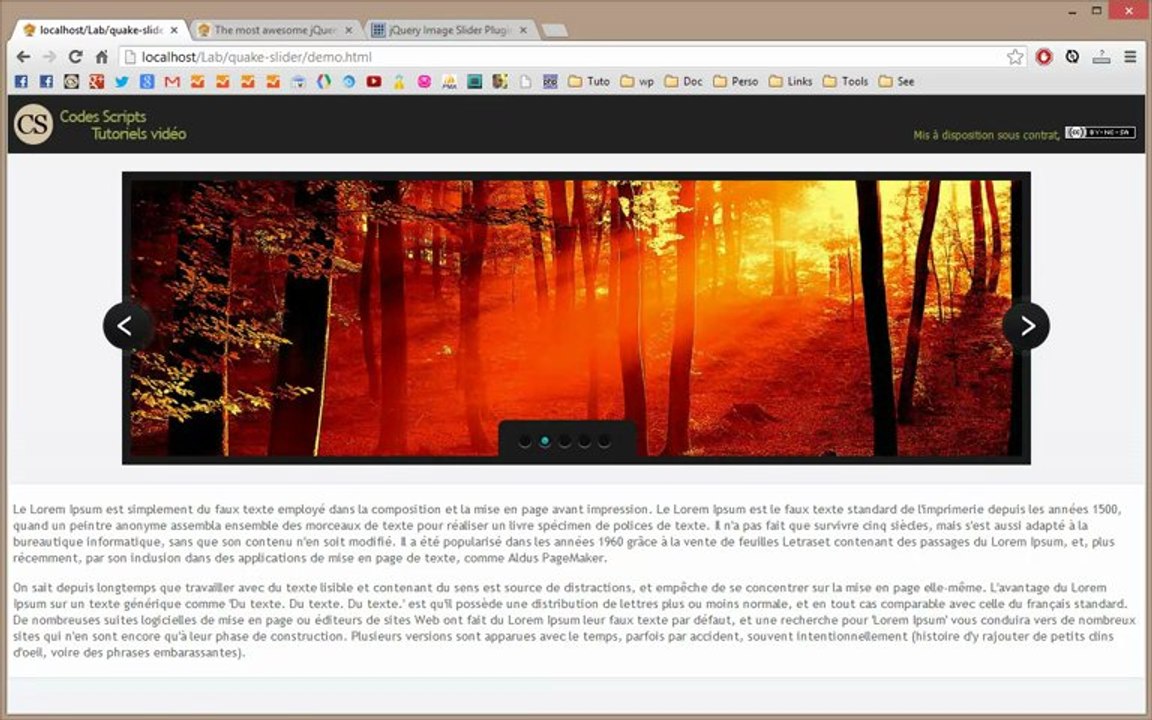Advance to the next slide with right arrow
This screenshot has height=720, width=1152.
pyautogui.click(x=1026, y=325)
